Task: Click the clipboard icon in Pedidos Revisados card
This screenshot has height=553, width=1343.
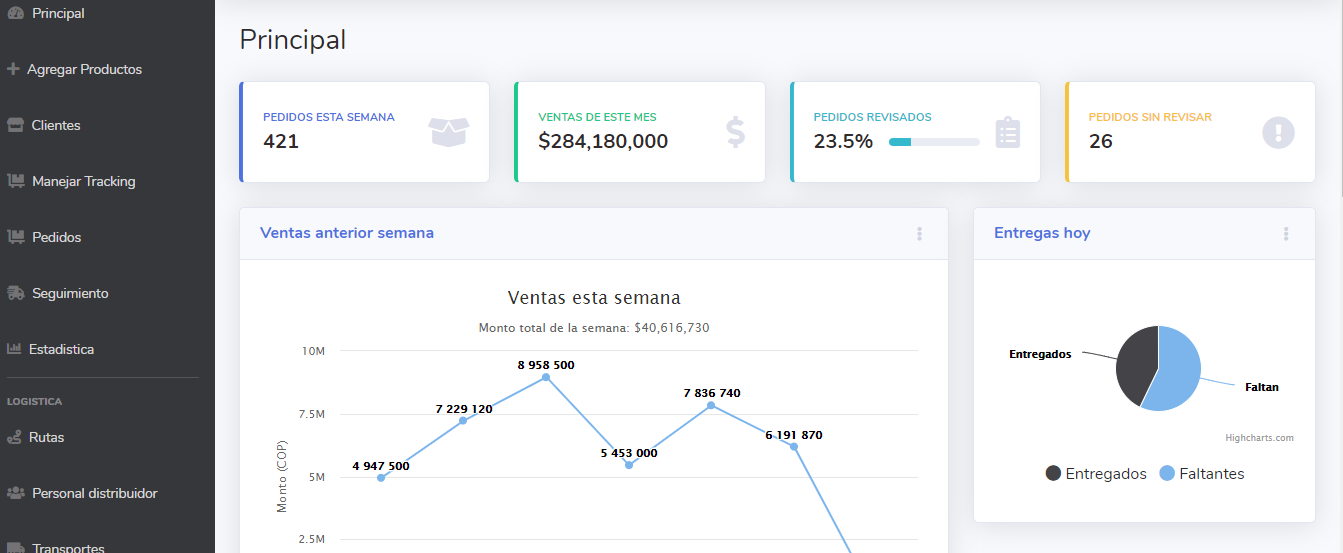Action: (x=1008, y=132)
